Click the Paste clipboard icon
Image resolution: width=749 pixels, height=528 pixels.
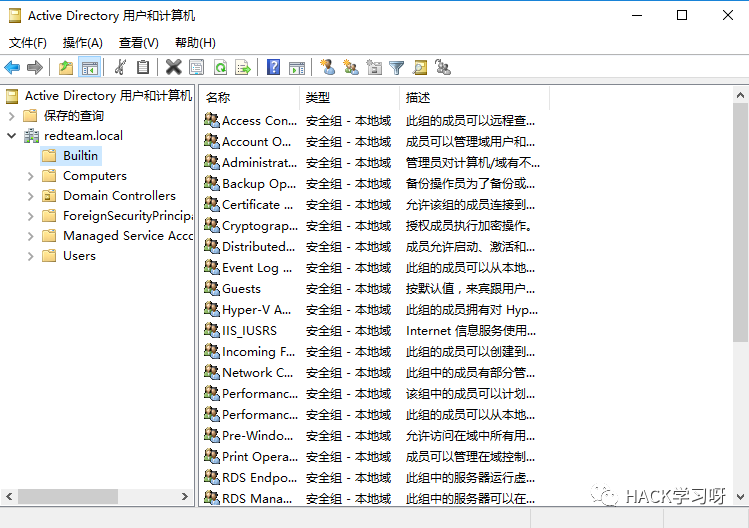coord(143,67)
